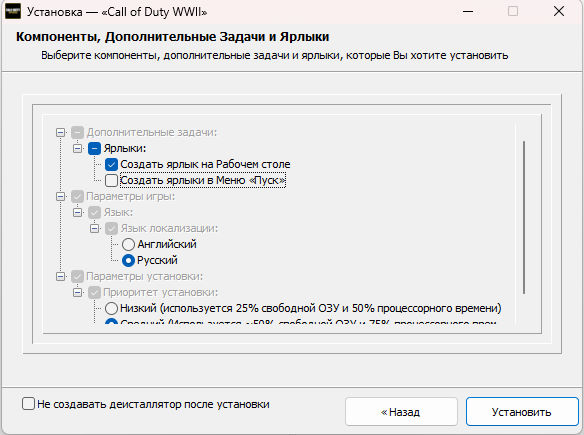Collapse the Приоритет установки node

coord(77,293)
